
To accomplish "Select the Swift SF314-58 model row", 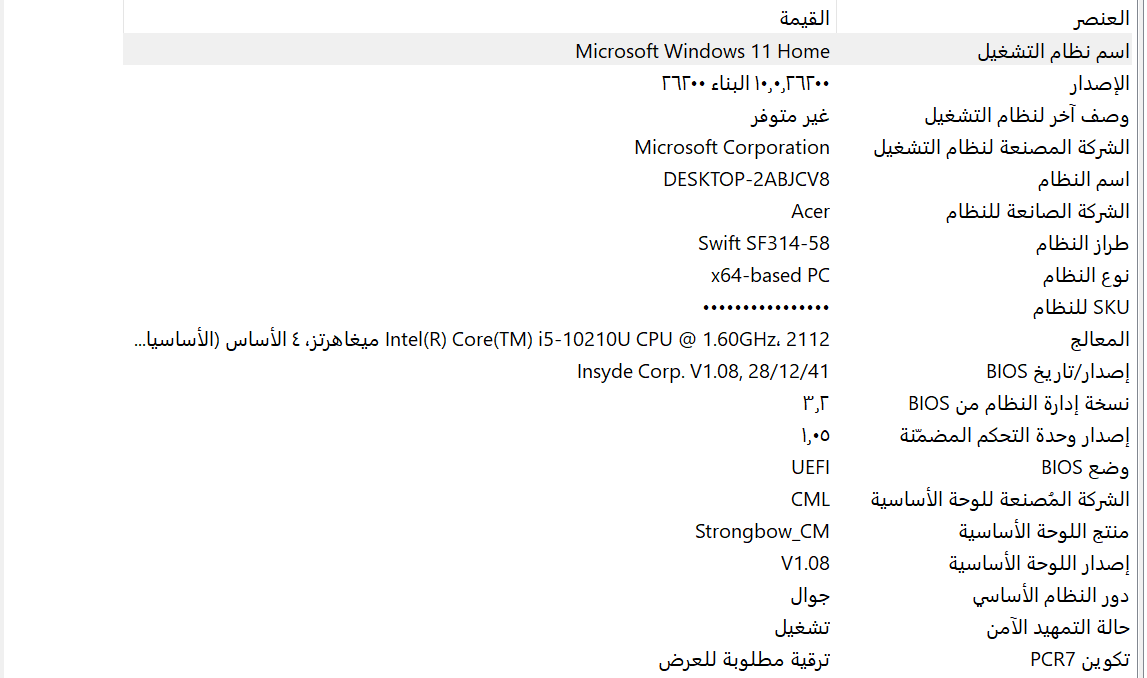I will (628, 244).
